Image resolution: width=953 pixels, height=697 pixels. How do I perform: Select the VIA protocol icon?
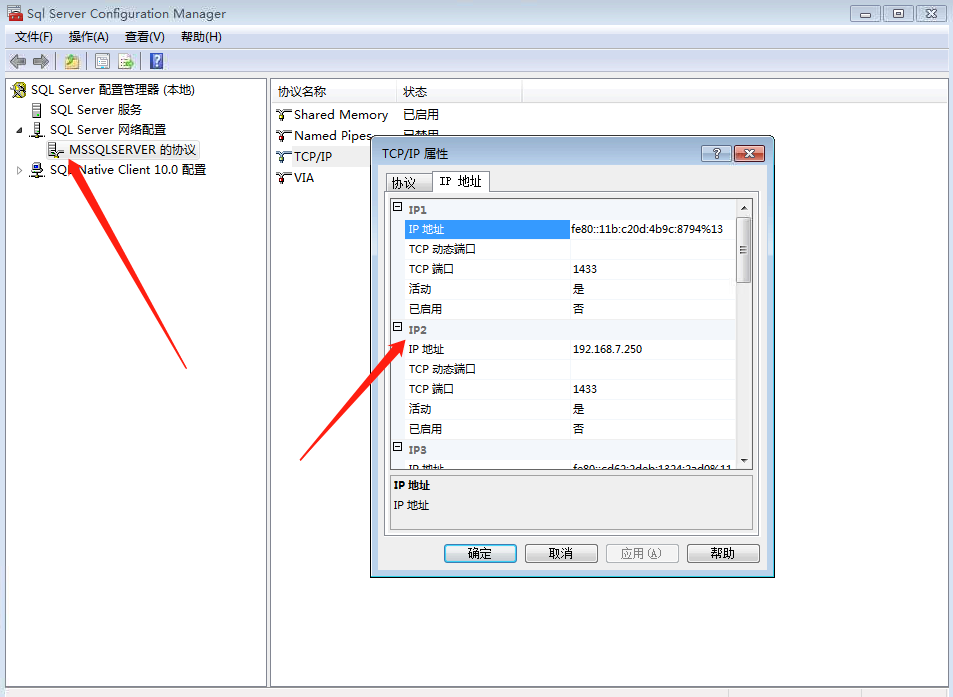[x=283, y=177]
